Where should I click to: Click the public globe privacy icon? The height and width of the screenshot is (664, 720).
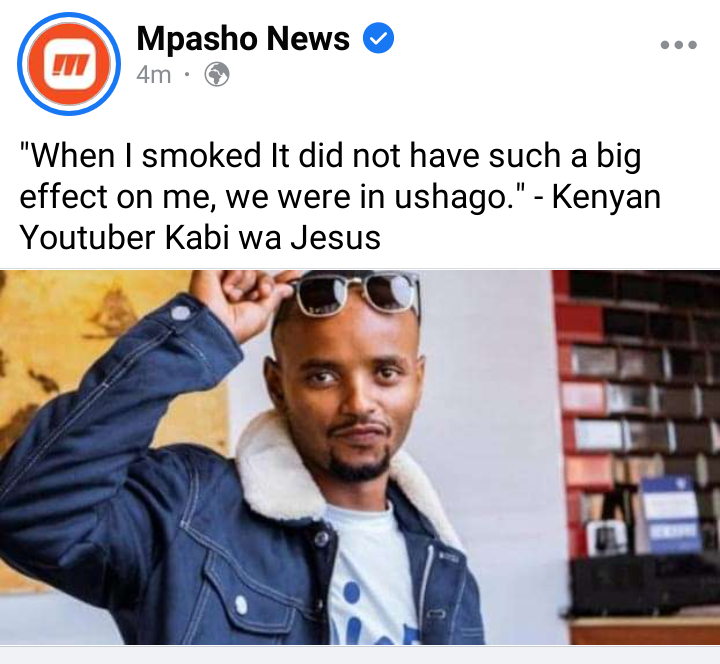tap(217, 74)
